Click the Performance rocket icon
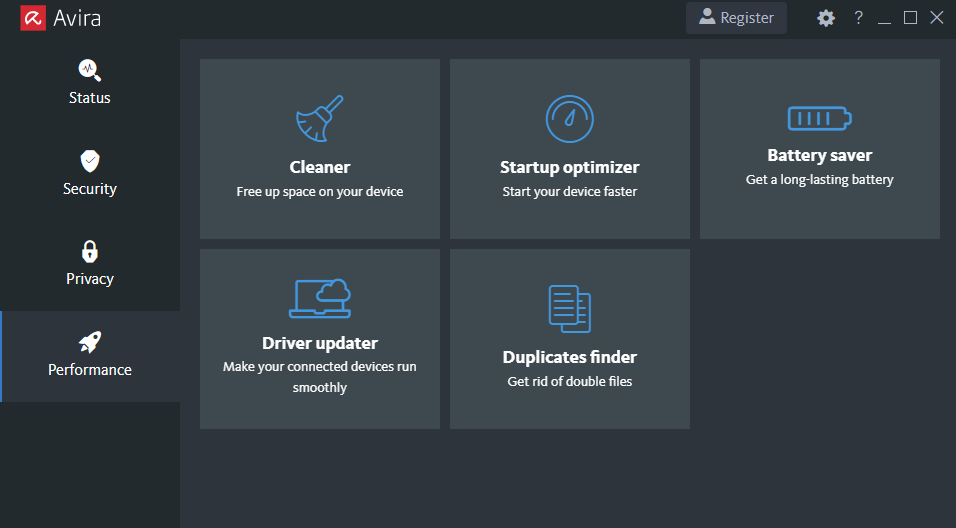The image size is (956, 528). [90, 342]
